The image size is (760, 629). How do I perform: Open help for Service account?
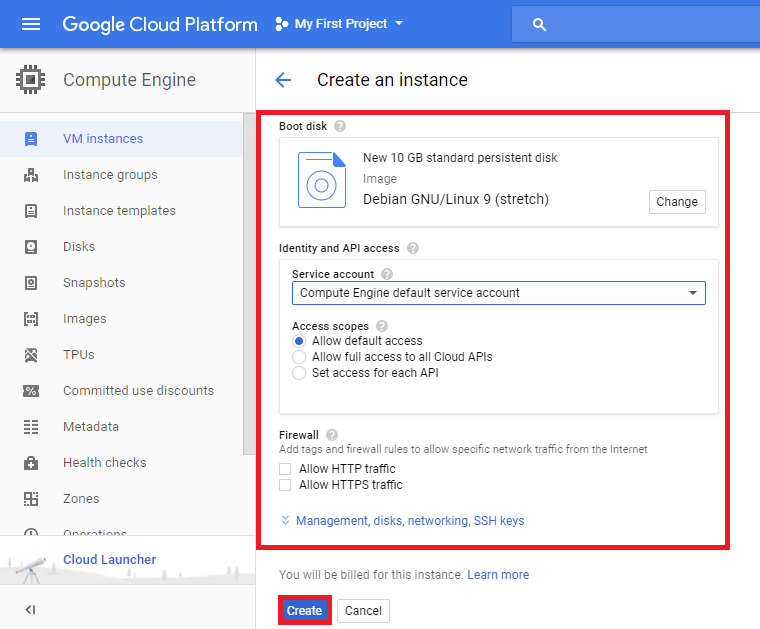click(387, 274)
